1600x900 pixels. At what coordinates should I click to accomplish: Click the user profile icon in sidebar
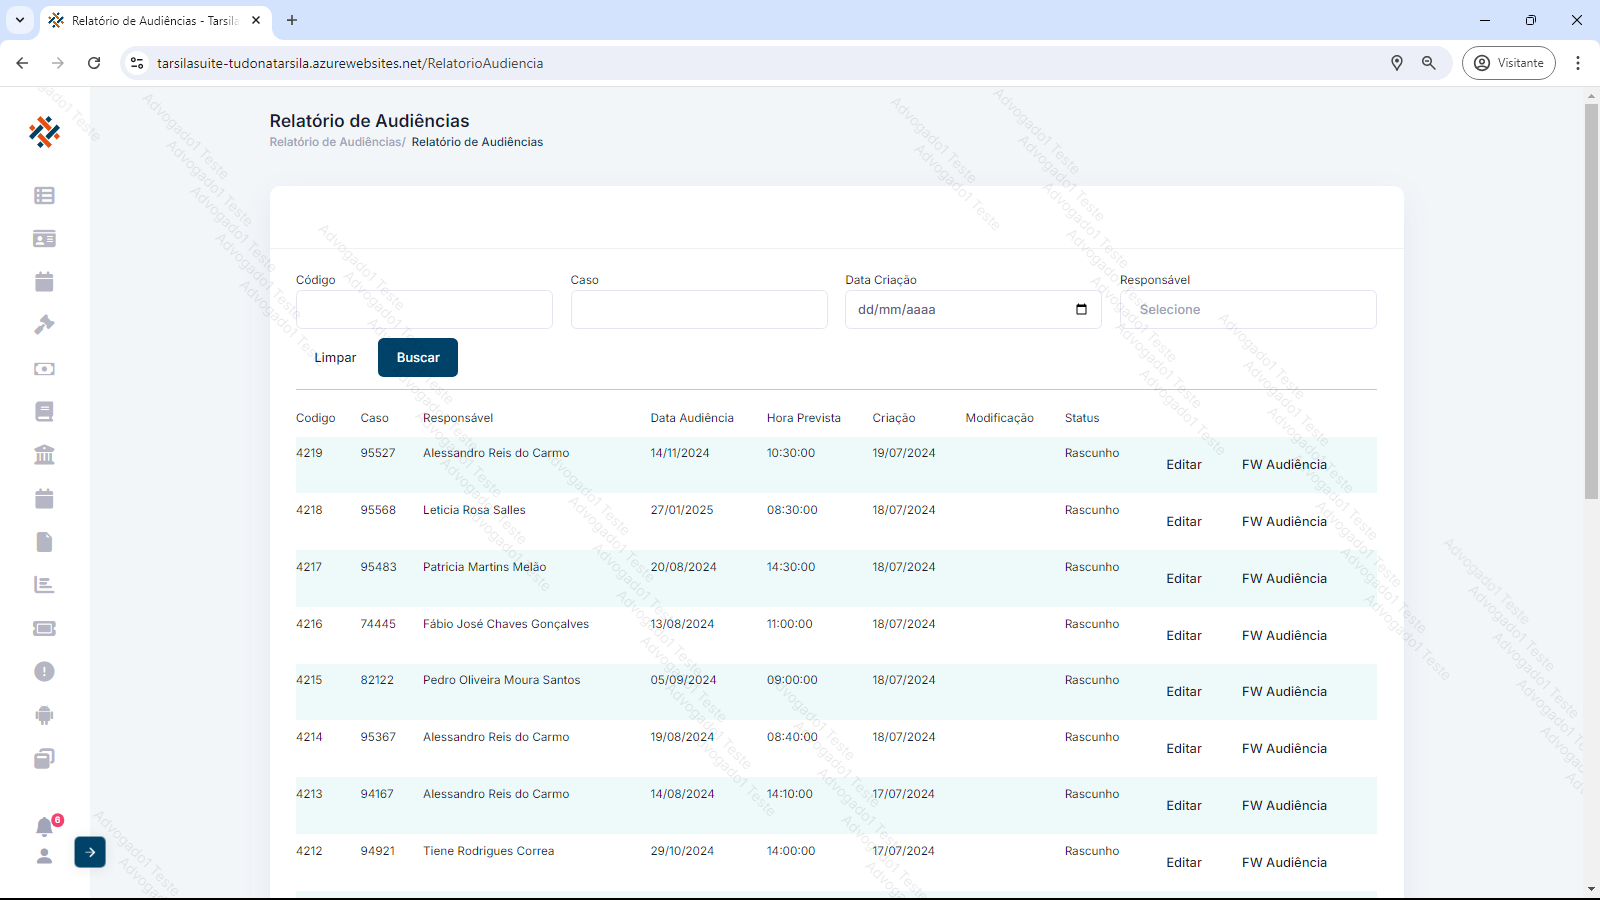44,856
